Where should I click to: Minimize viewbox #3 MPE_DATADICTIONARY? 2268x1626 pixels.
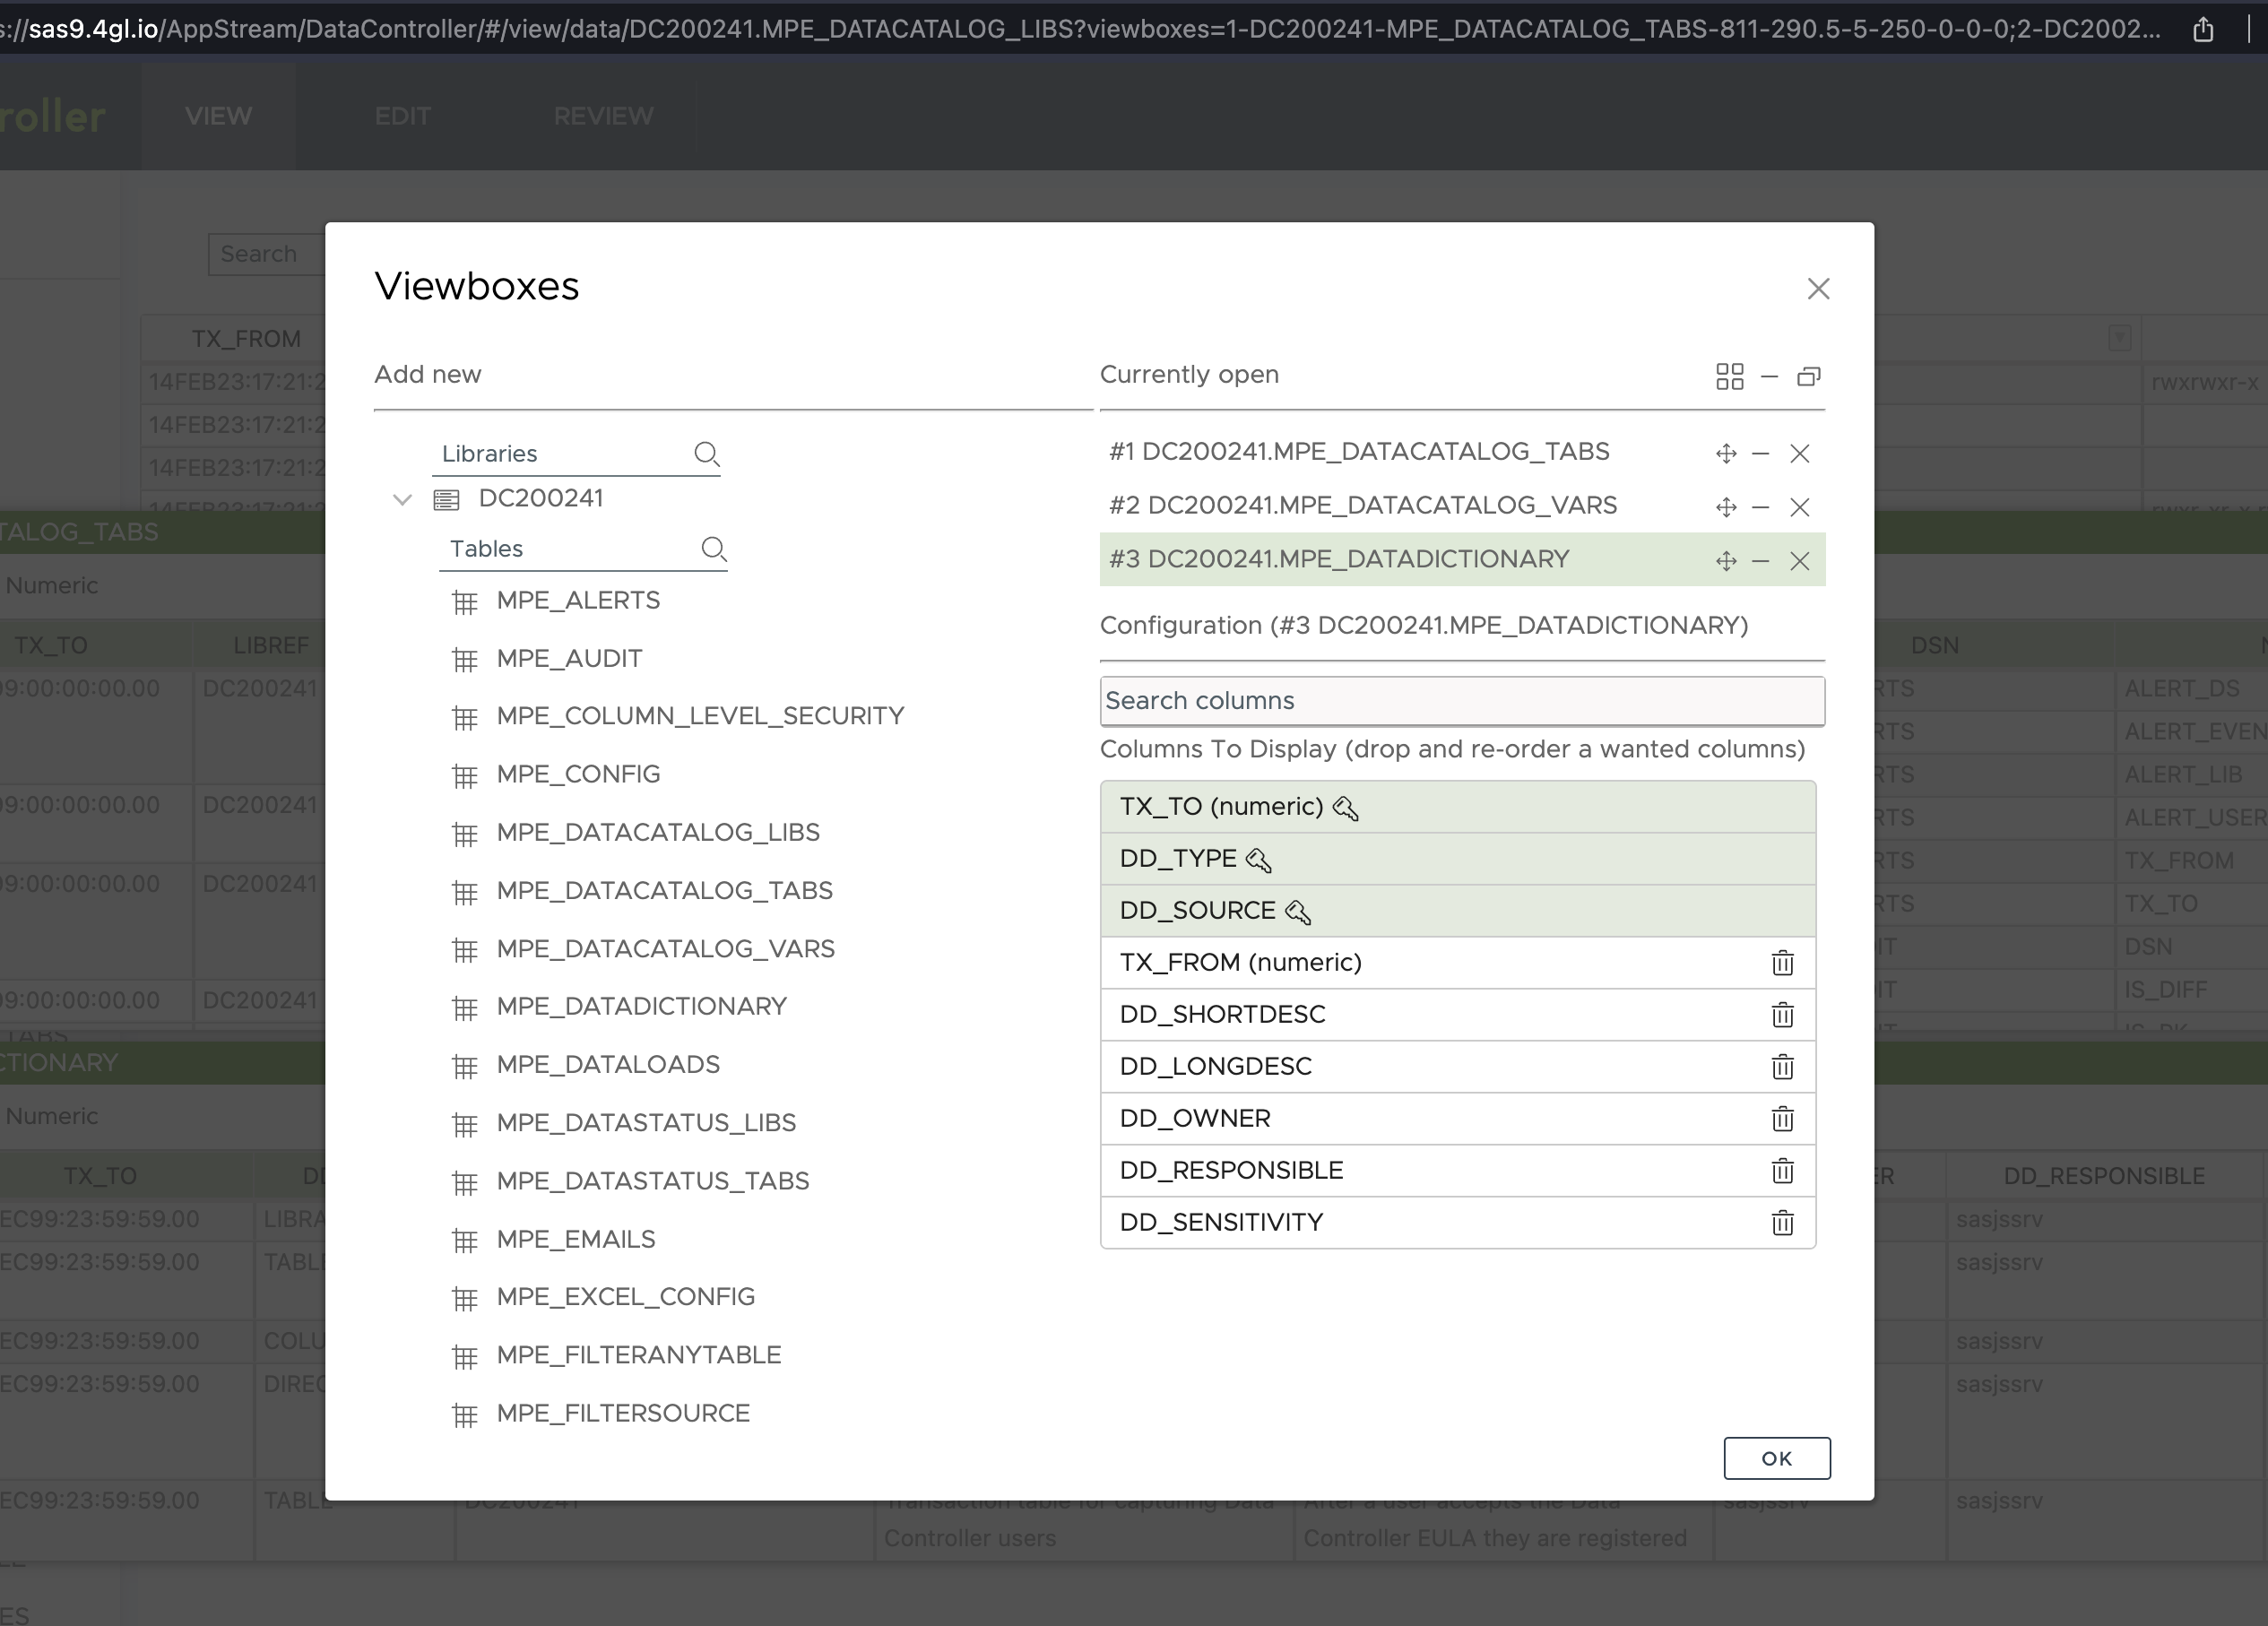[1761, 561]
